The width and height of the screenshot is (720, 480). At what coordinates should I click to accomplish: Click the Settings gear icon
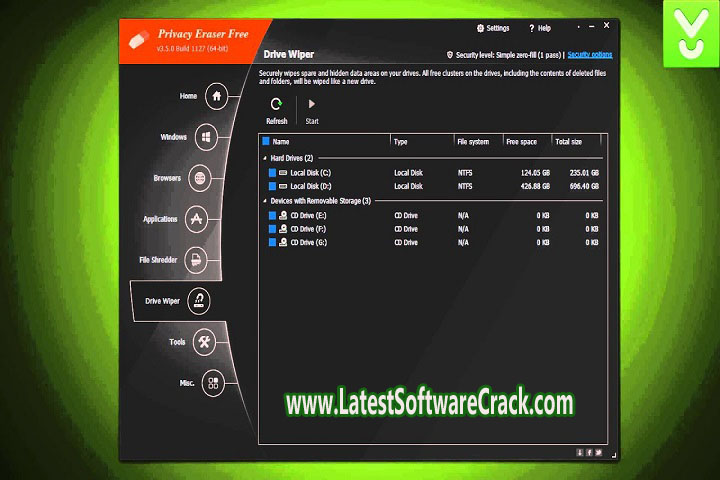[480, 28]
